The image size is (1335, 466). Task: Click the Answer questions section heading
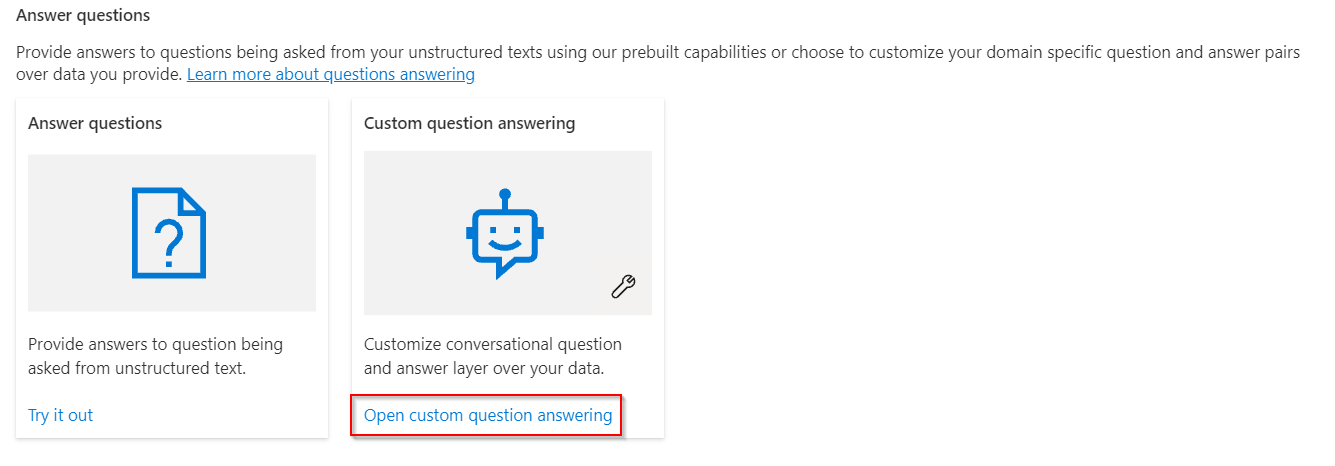pyautogui.click(x=83, y=16)
